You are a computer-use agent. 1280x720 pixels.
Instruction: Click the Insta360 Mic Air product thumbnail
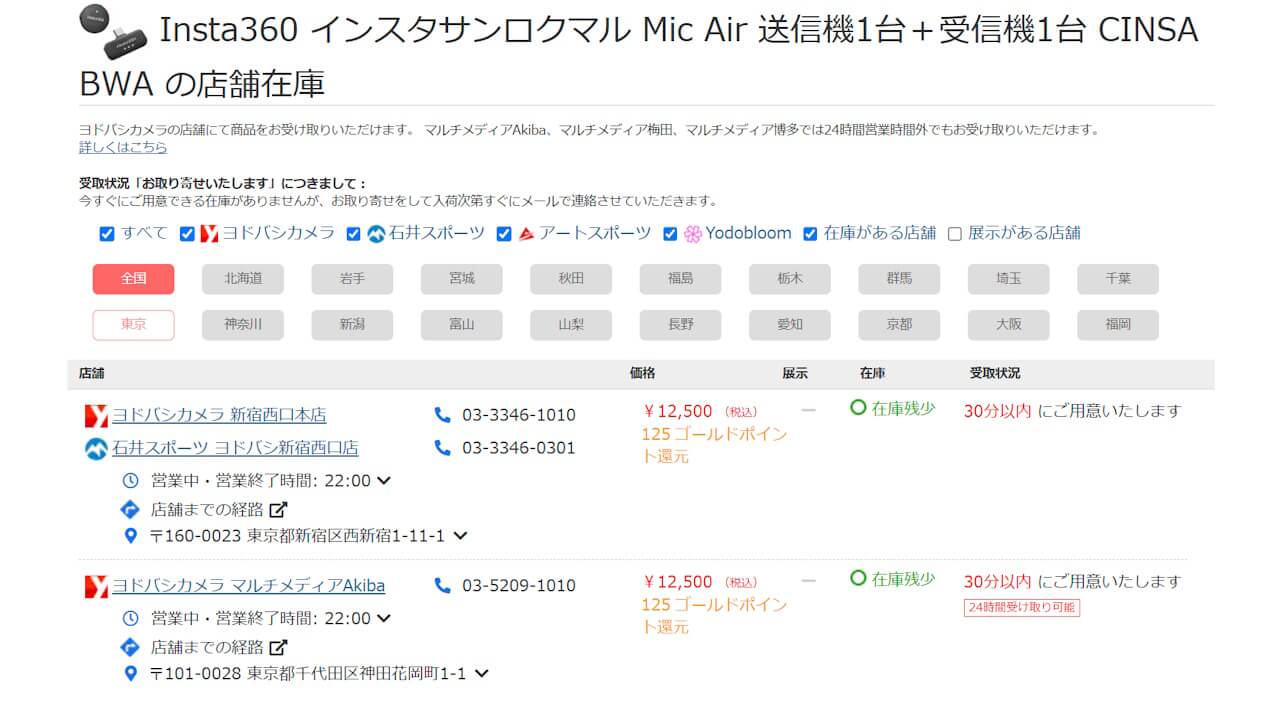(115, 30)
